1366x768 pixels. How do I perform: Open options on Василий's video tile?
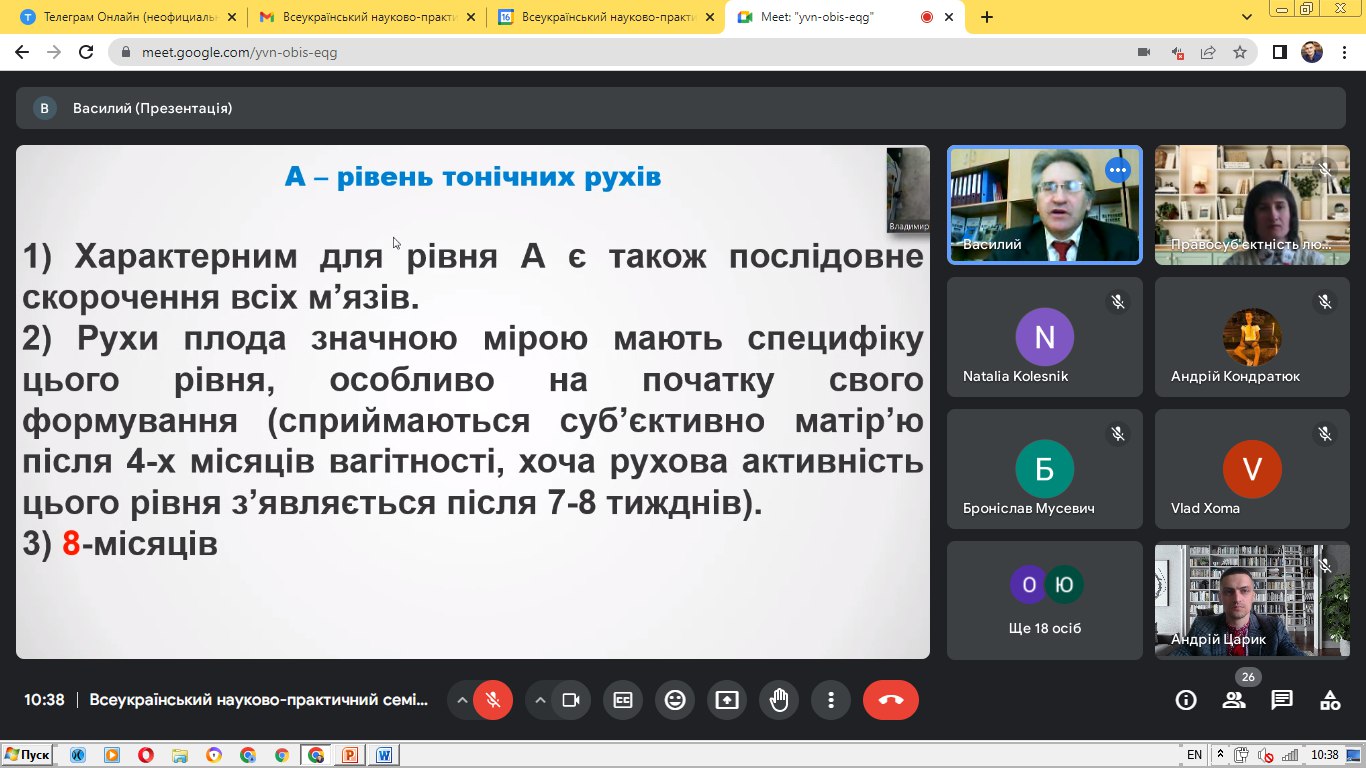(x=1117, y=171)
